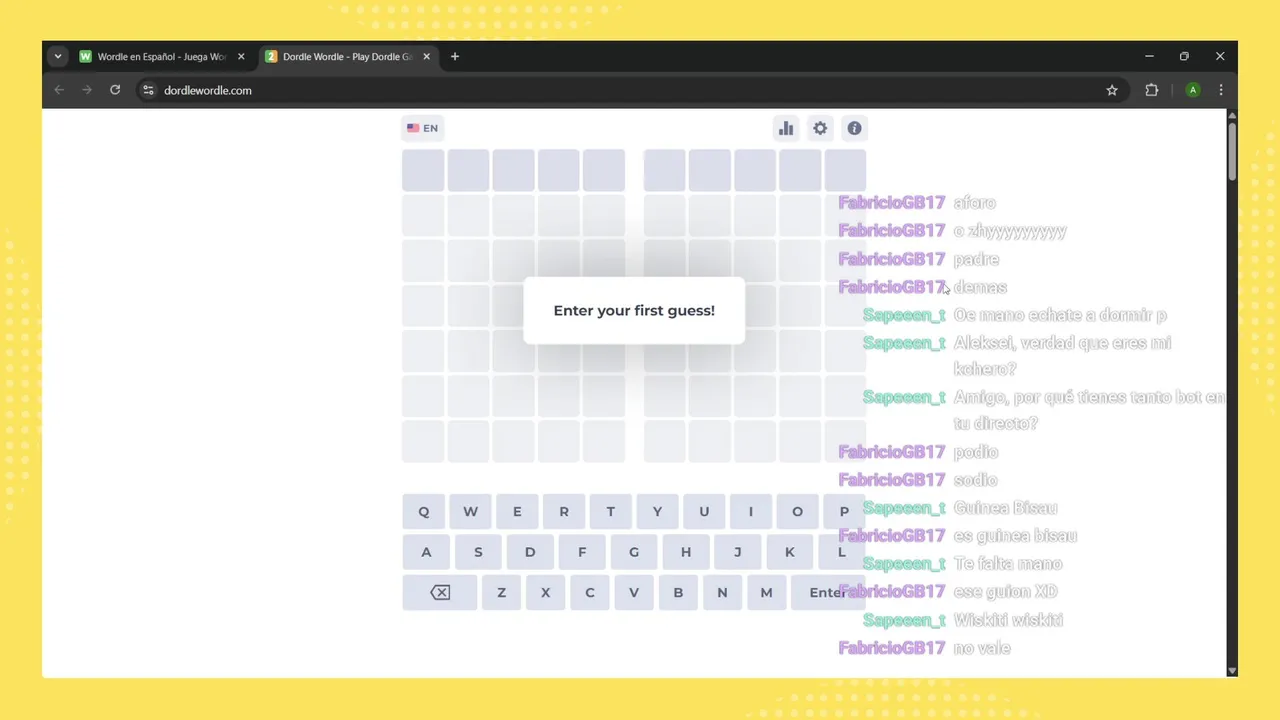Open a new browser tab
Screen dimensions: 1280x720
[x=455, y=57]
